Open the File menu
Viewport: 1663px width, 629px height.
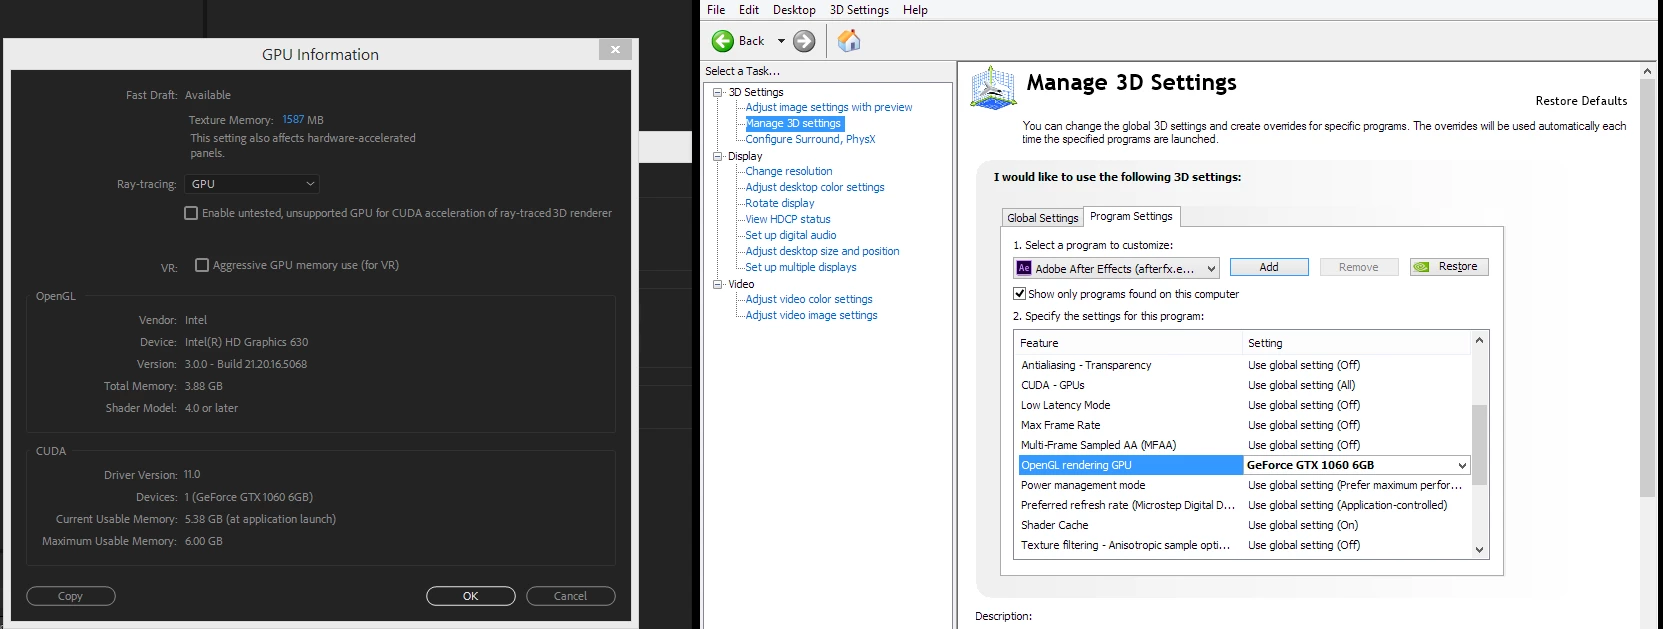click(x=716, y=10)
